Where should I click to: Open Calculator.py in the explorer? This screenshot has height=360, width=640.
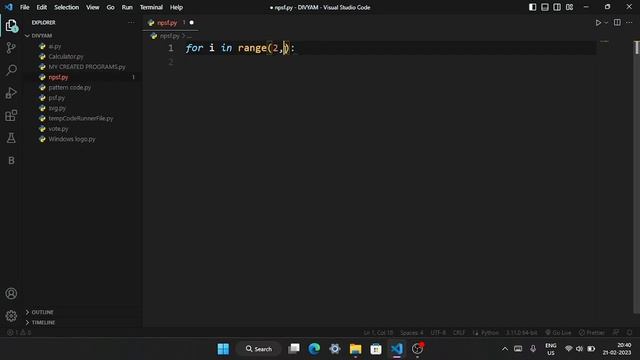pyautogui.click(x=66, y=57)
